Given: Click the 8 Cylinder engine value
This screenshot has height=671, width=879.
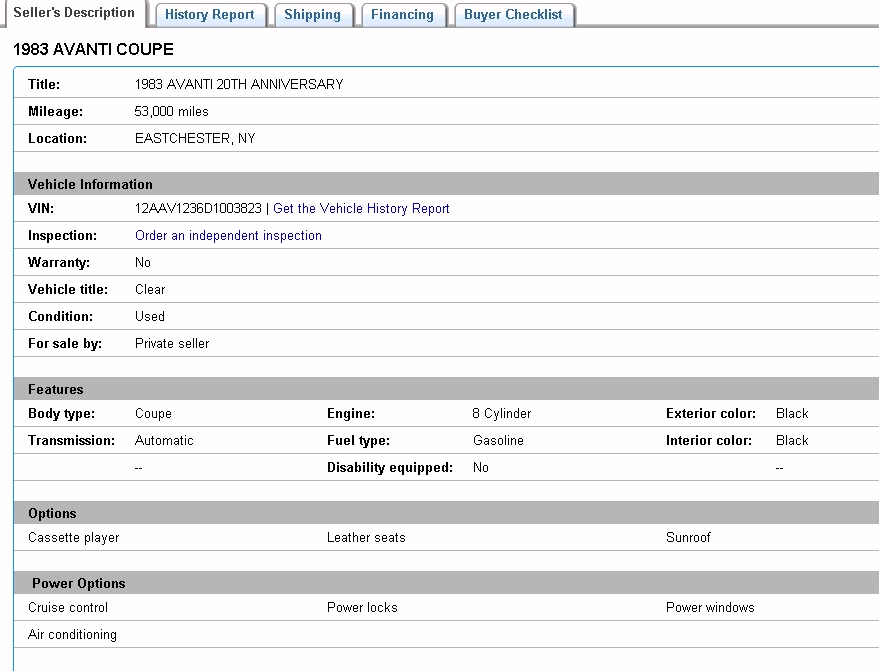Looking at the screenshot, I should pyautogui.click(x=501, y=413).
